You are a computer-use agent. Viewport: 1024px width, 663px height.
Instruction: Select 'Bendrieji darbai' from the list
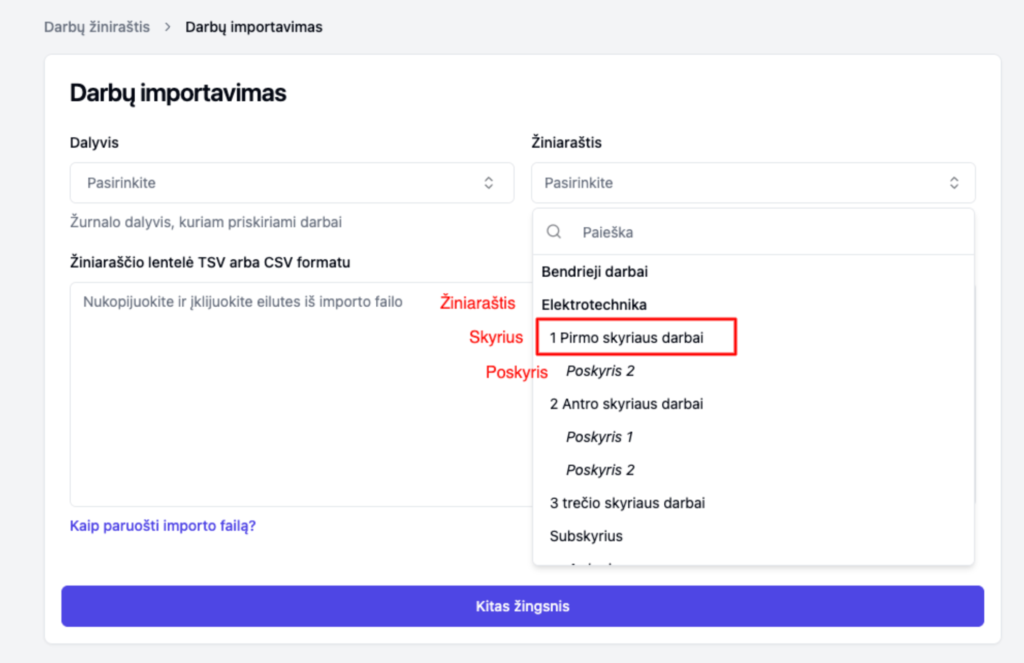(x=595, y=271)
